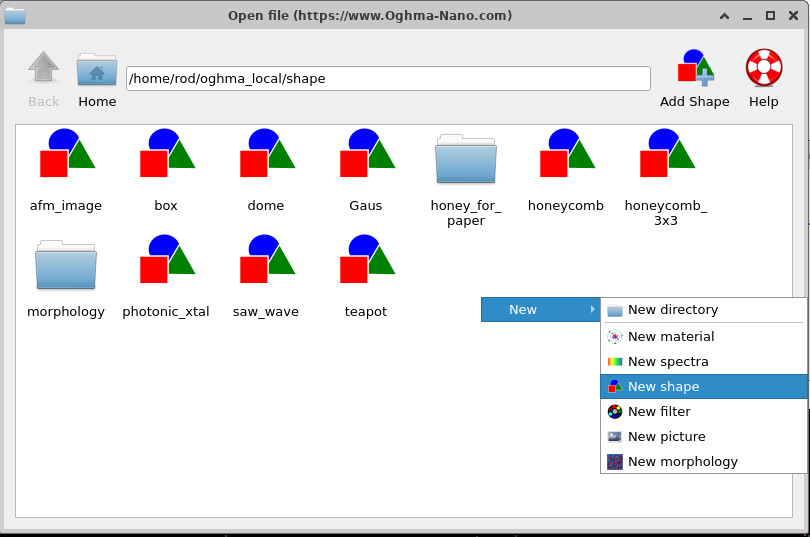Click the afm_image file name label

click(x=66, y=206)
